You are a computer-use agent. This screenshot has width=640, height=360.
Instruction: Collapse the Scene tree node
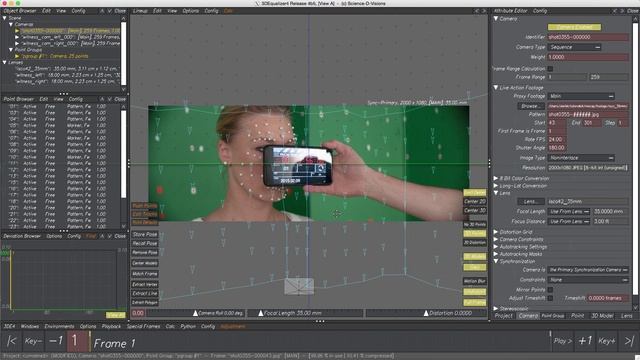[4, 18]
